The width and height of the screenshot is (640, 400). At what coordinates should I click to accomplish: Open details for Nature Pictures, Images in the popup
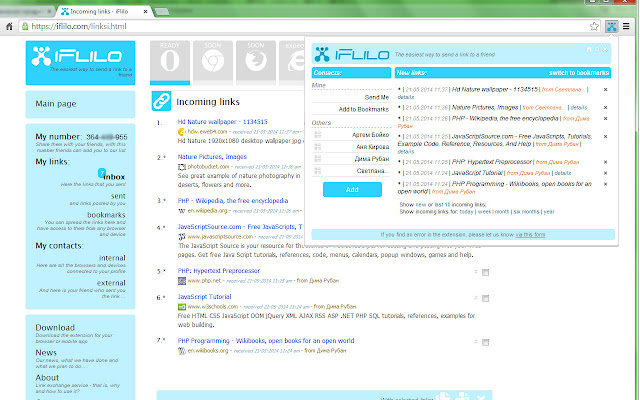coord(578,107)
